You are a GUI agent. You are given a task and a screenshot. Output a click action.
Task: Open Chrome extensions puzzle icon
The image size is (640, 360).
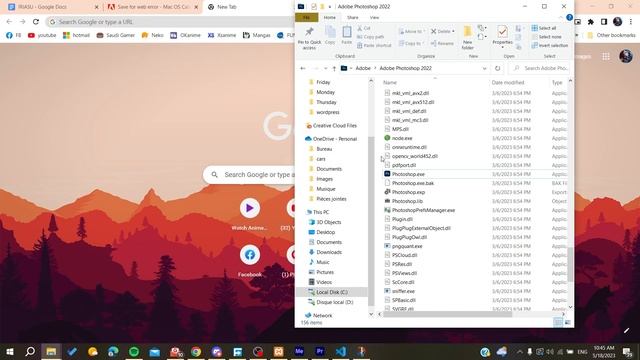pos(590,22)
